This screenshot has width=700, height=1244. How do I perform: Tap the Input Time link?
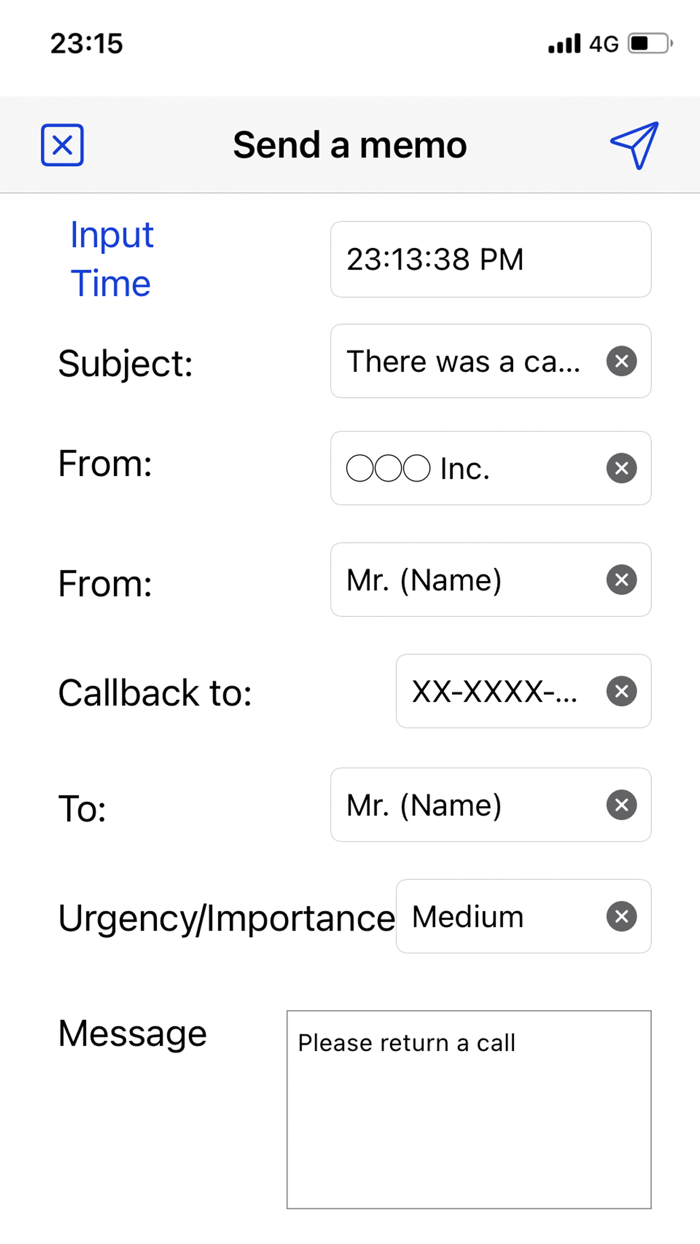(111, 259)
